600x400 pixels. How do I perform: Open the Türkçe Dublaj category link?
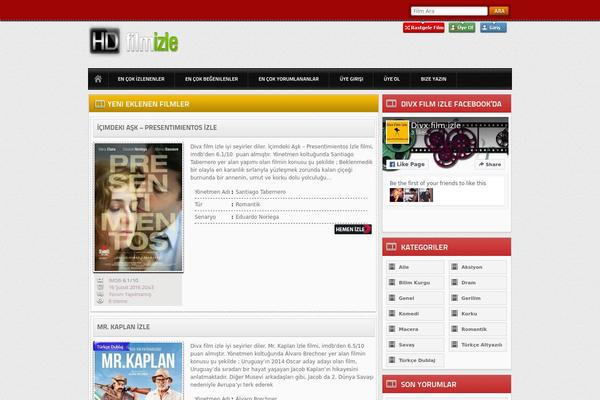pos(417,360)
